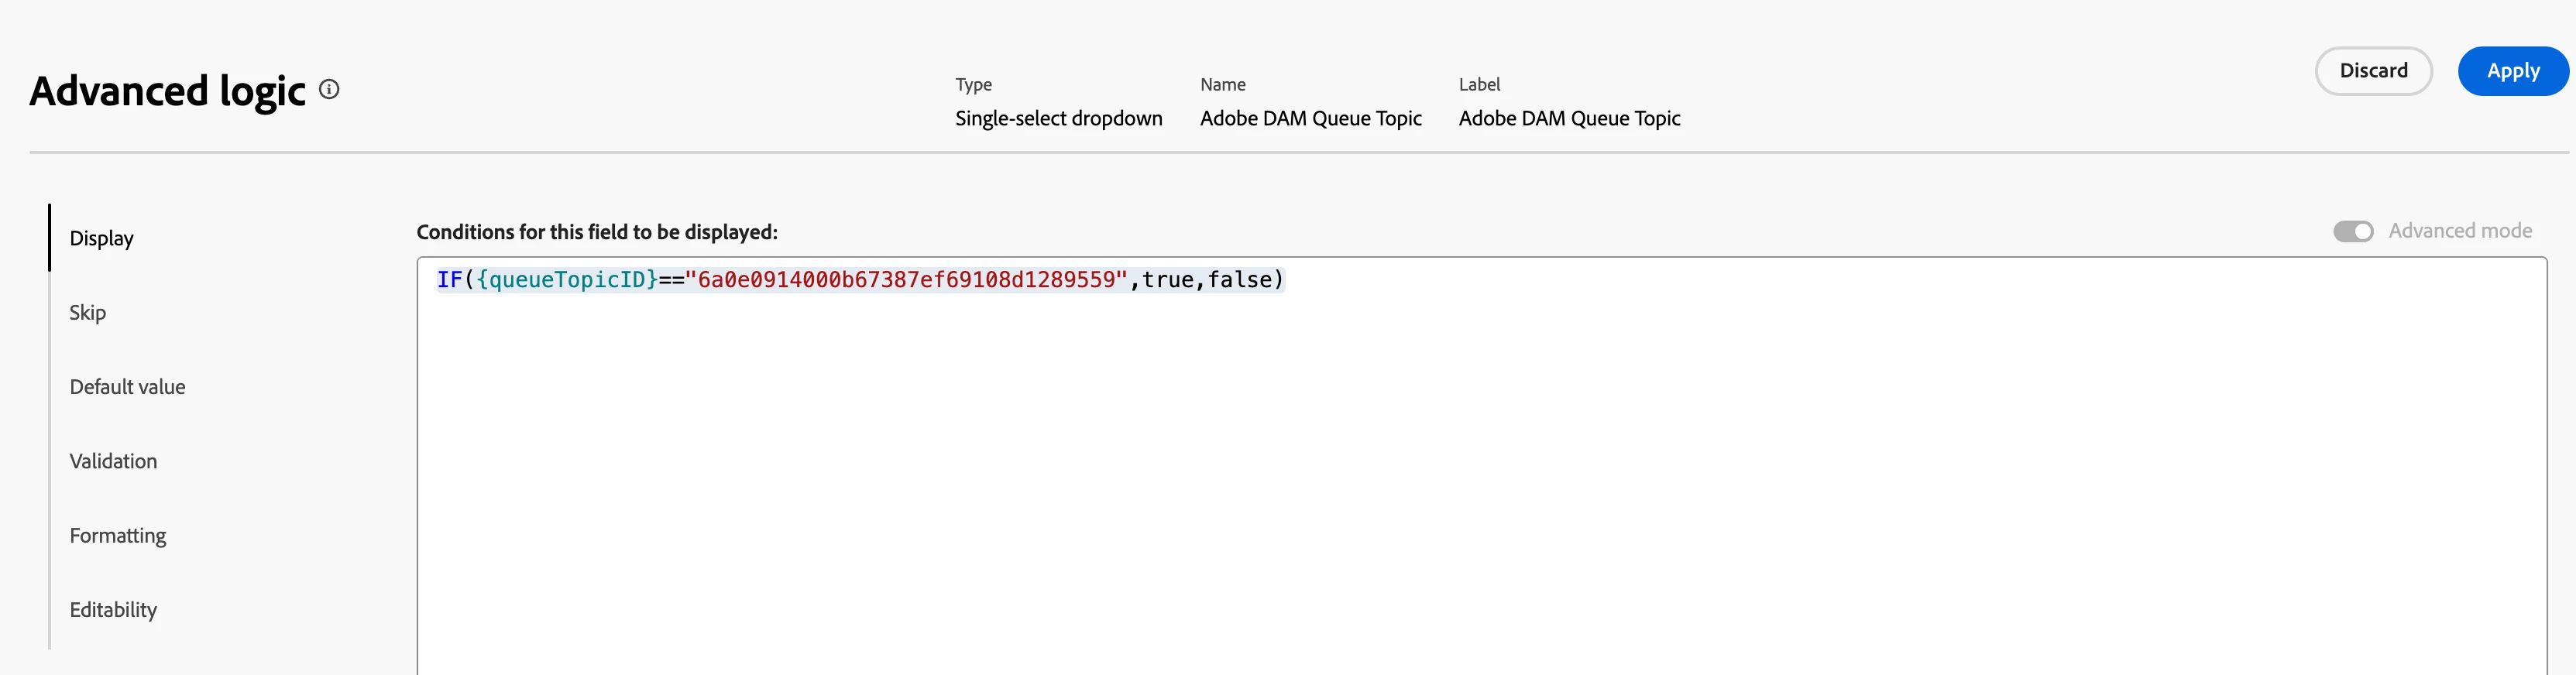The width and height of the screenshot is (2576, 675).
Task: Click the info icon beside Advanced logic
Action: [x=329, y=90]
